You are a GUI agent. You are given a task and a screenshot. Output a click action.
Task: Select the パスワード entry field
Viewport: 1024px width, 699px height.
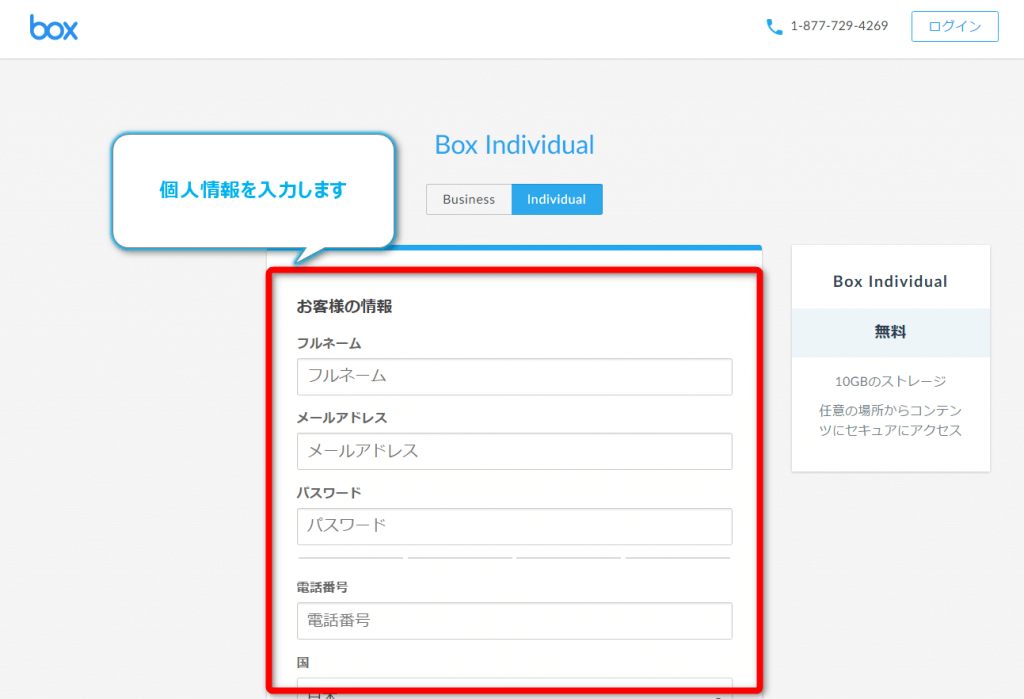pos(514,526)
